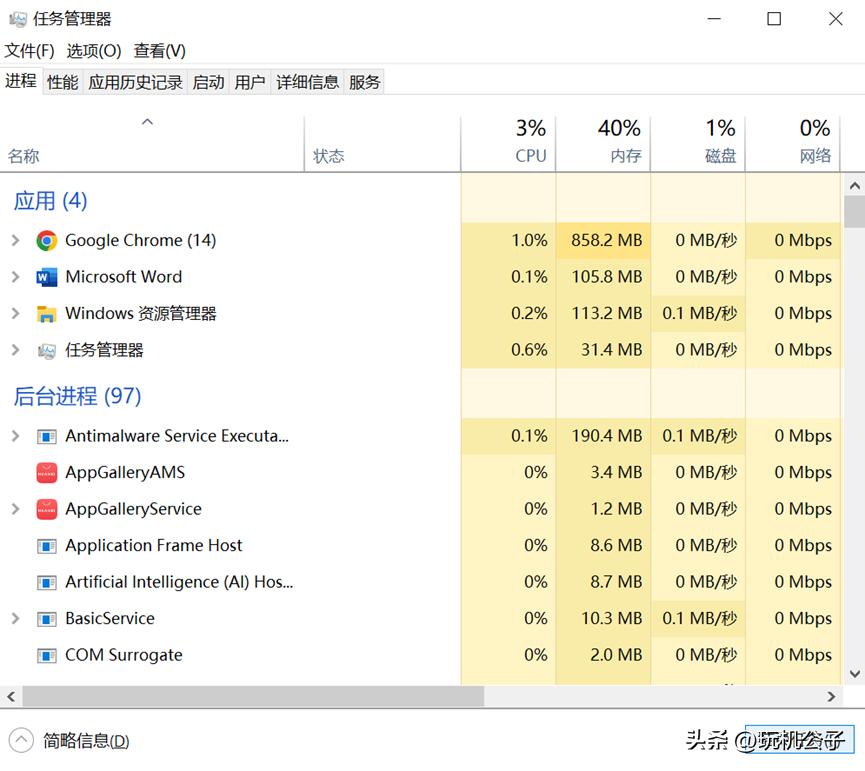
Task: Sort processes by CPU column header
Action: point(508,144)
